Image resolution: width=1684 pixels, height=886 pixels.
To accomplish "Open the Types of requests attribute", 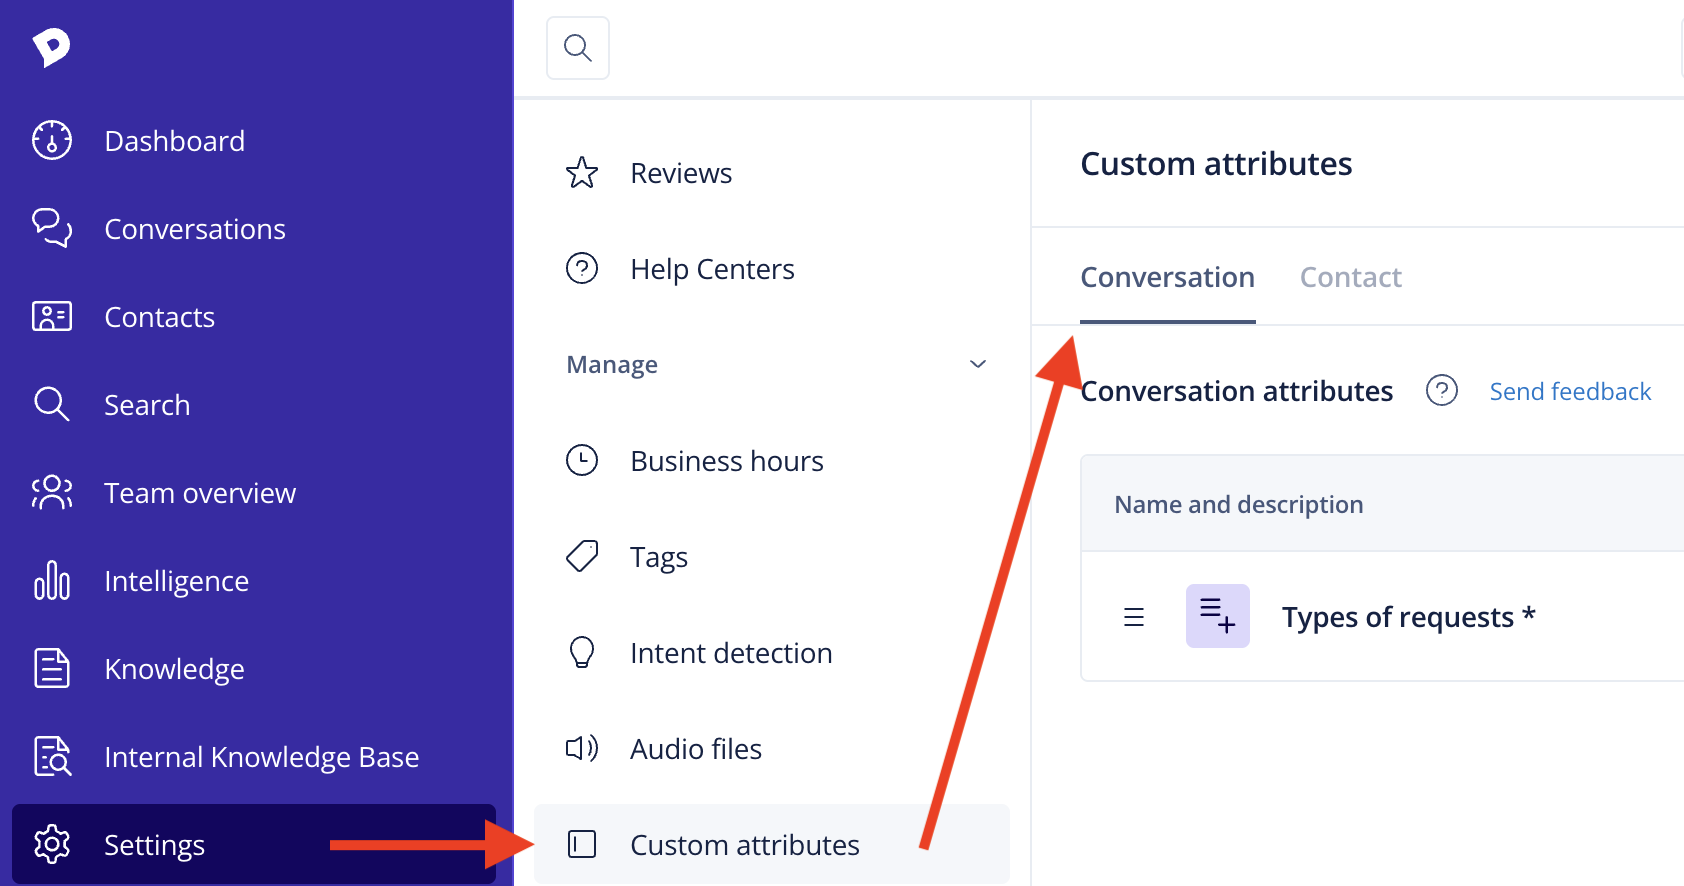I will [x=1408, y=617].
